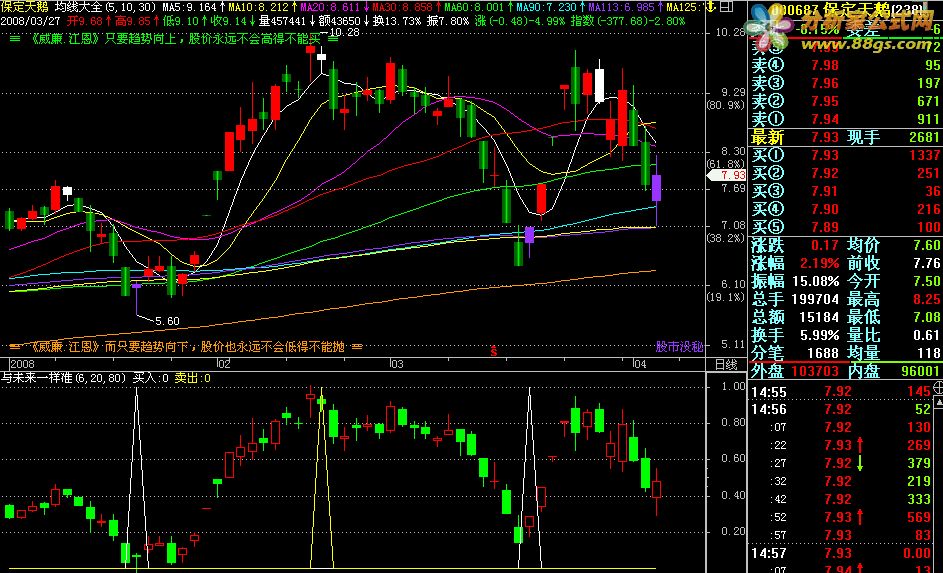Click the split-window panel icon above the price axis
943x573 pixels.
726,7
